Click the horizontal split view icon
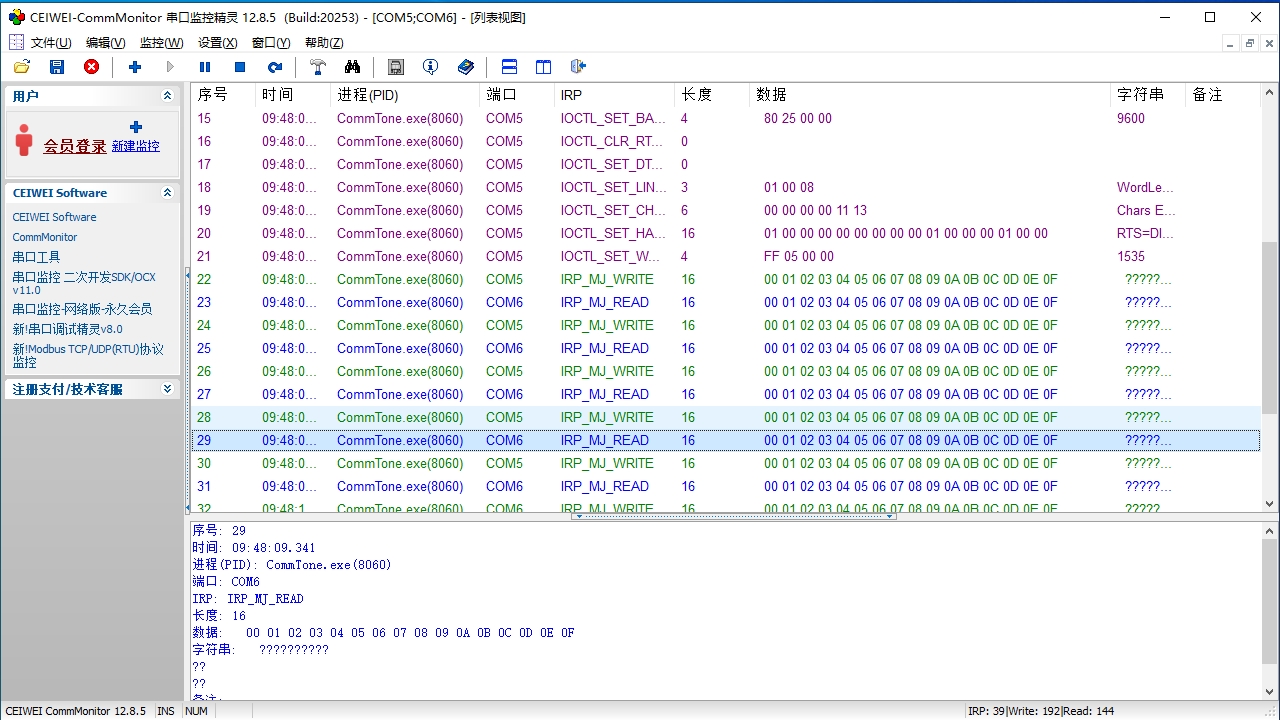 pyautogui.click(x=509, y=67)
